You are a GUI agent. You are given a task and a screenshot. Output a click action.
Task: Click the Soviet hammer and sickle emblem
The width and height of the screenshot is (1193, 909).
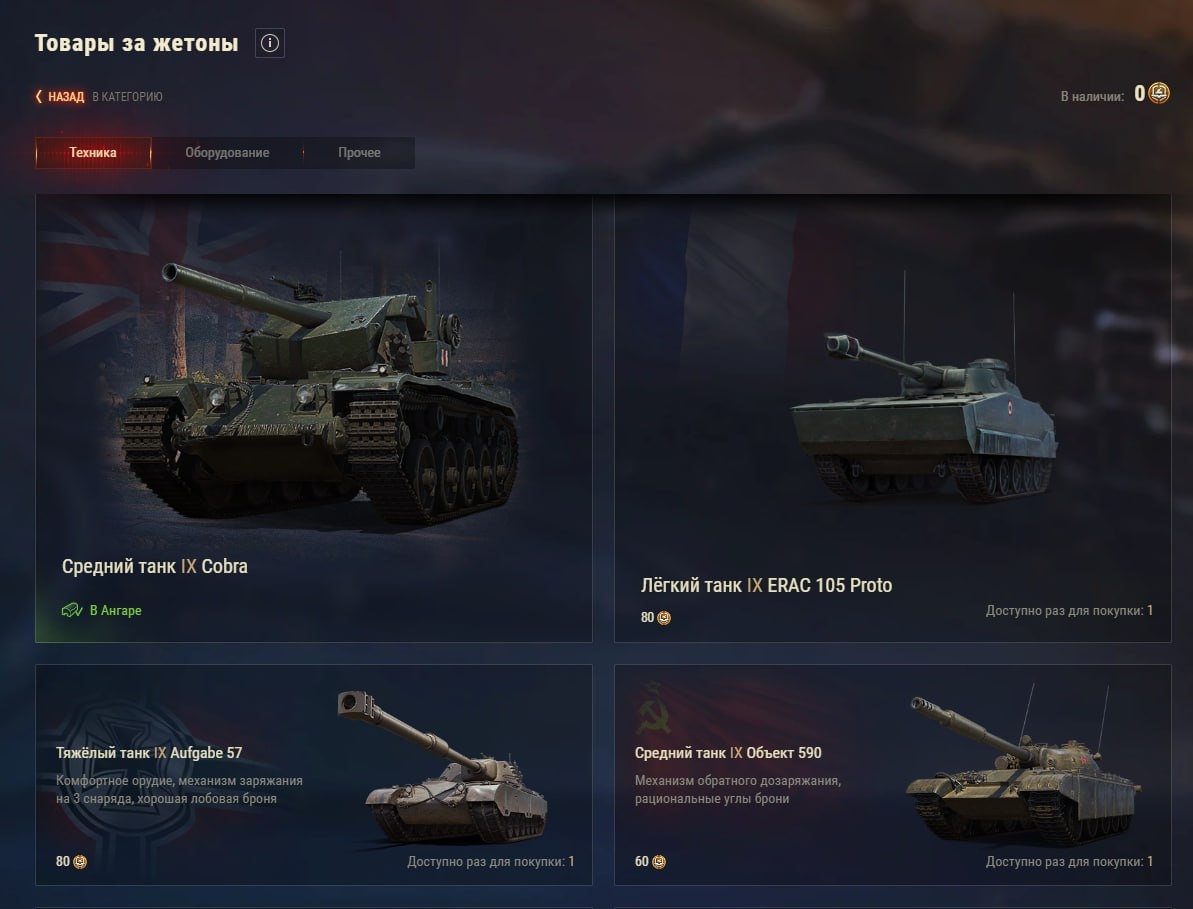(x=654, y=708)
